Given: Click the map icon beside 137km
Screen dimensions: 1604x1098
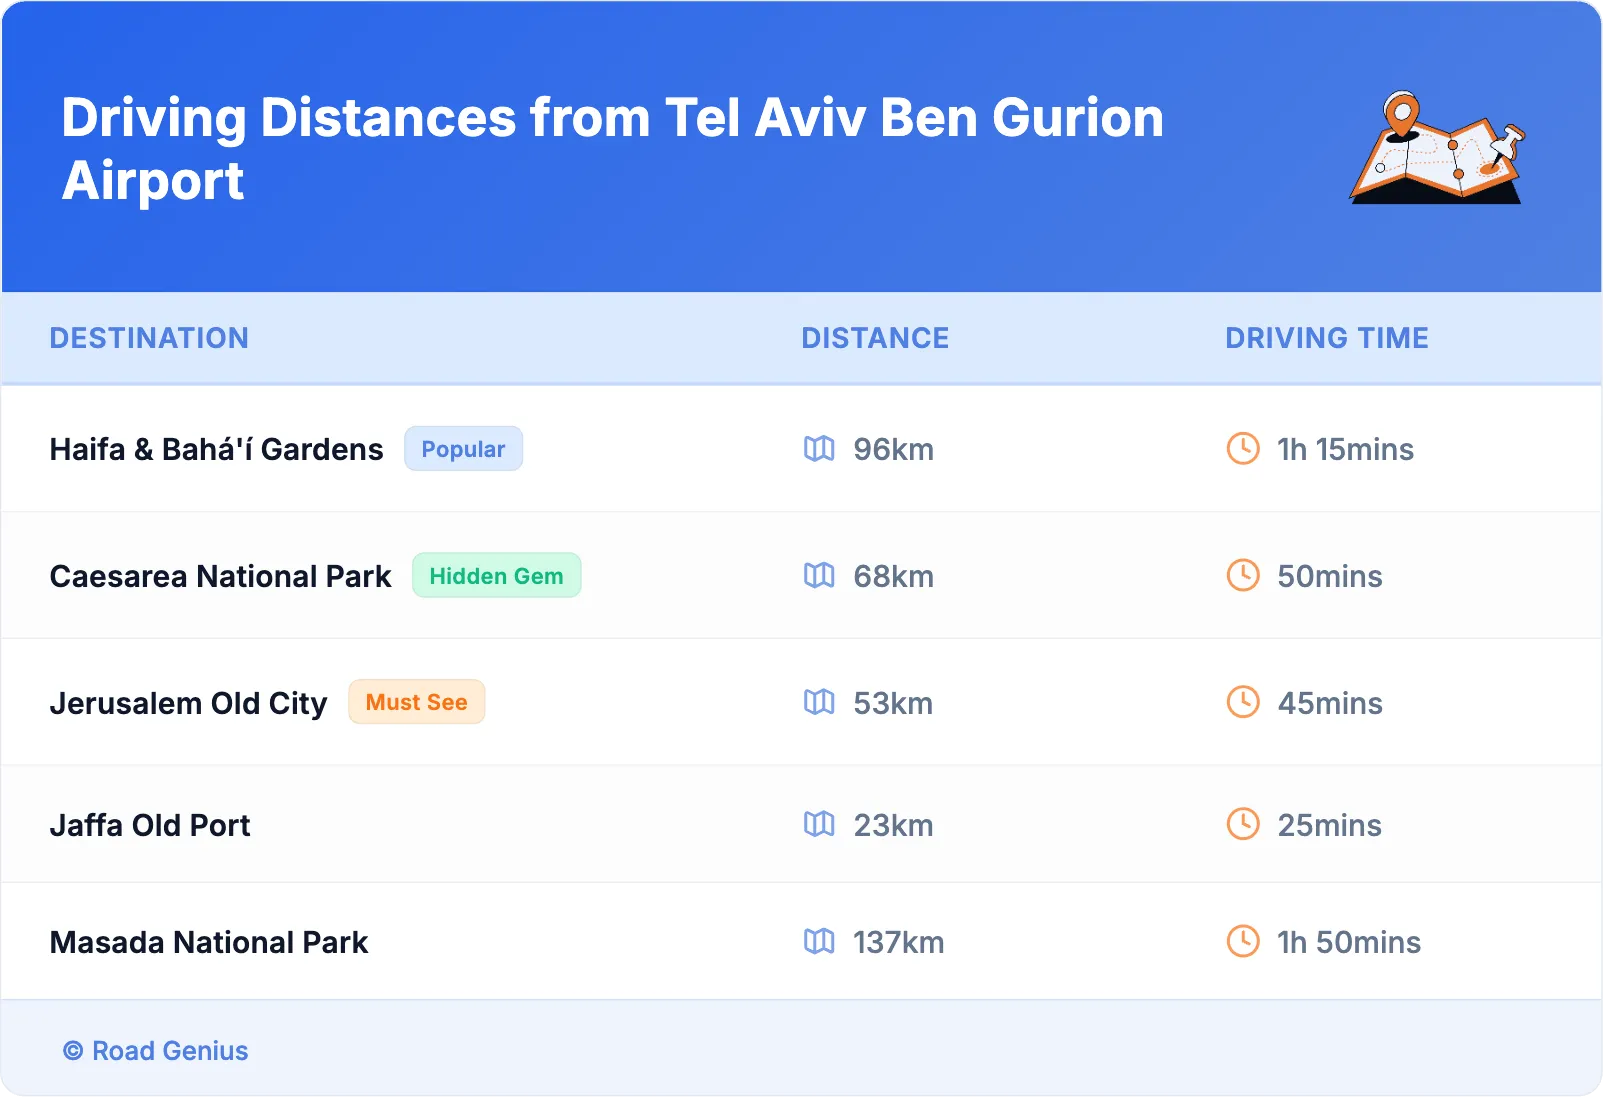Looking at the screenshot, I should click(819, 942).
